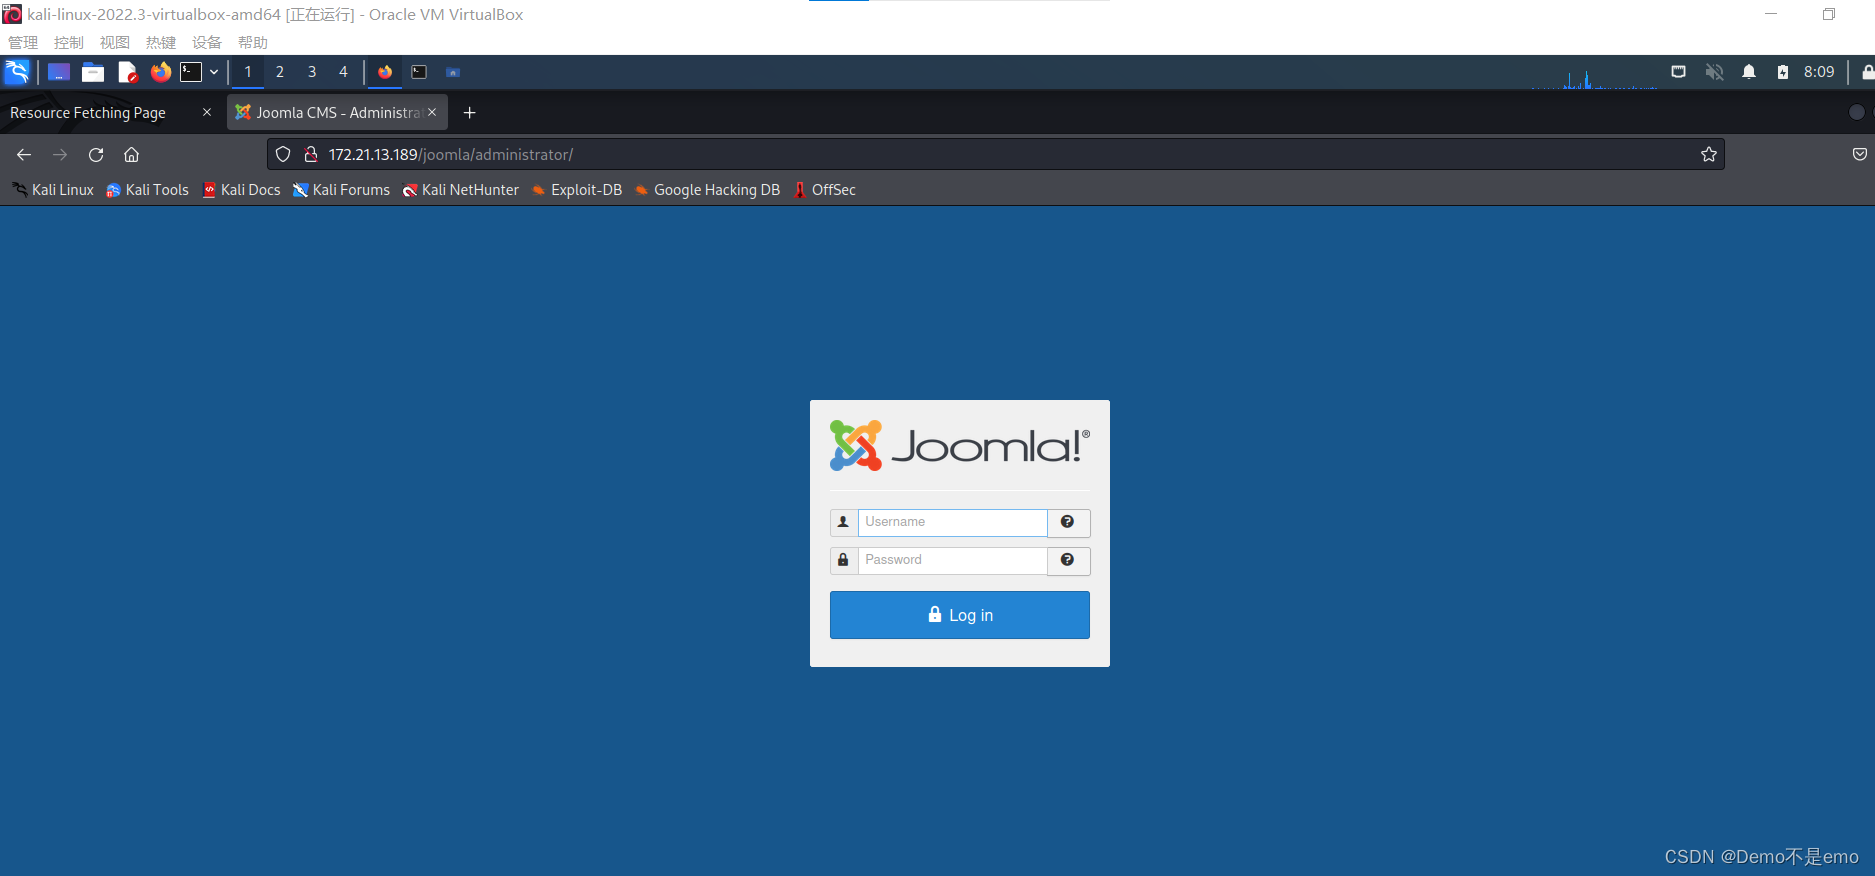Switch to workspace 1
The height and width of the screenshot is (876, 1875).
248,72
